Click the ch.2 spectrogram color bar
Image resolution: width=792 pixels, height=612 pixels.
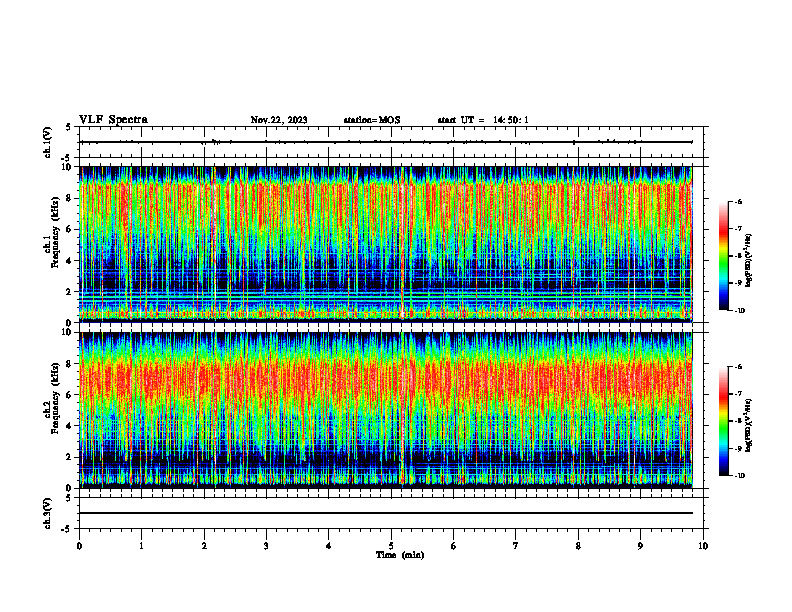coord(723,421)
